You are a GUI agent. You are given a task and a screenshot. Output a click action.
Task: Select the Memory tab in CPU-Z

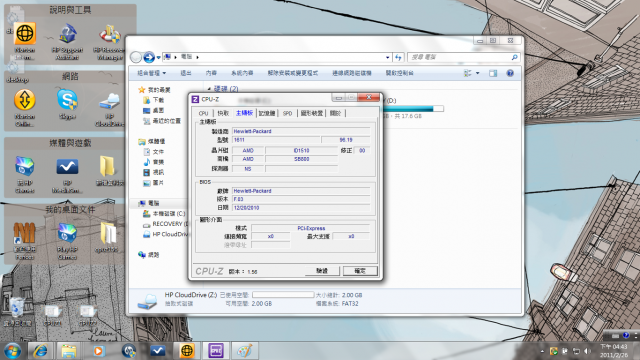(x=267, y=113)
